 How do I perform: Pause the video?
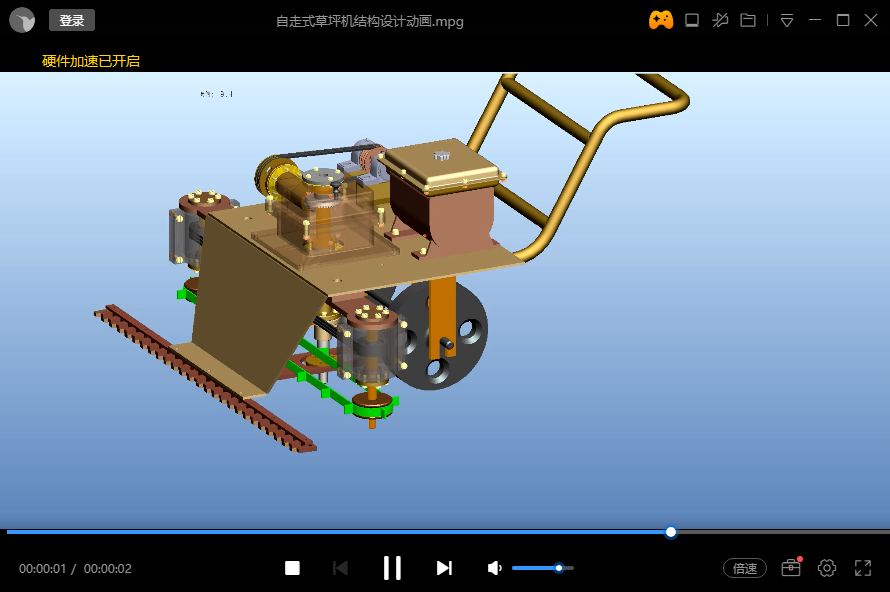392,568
